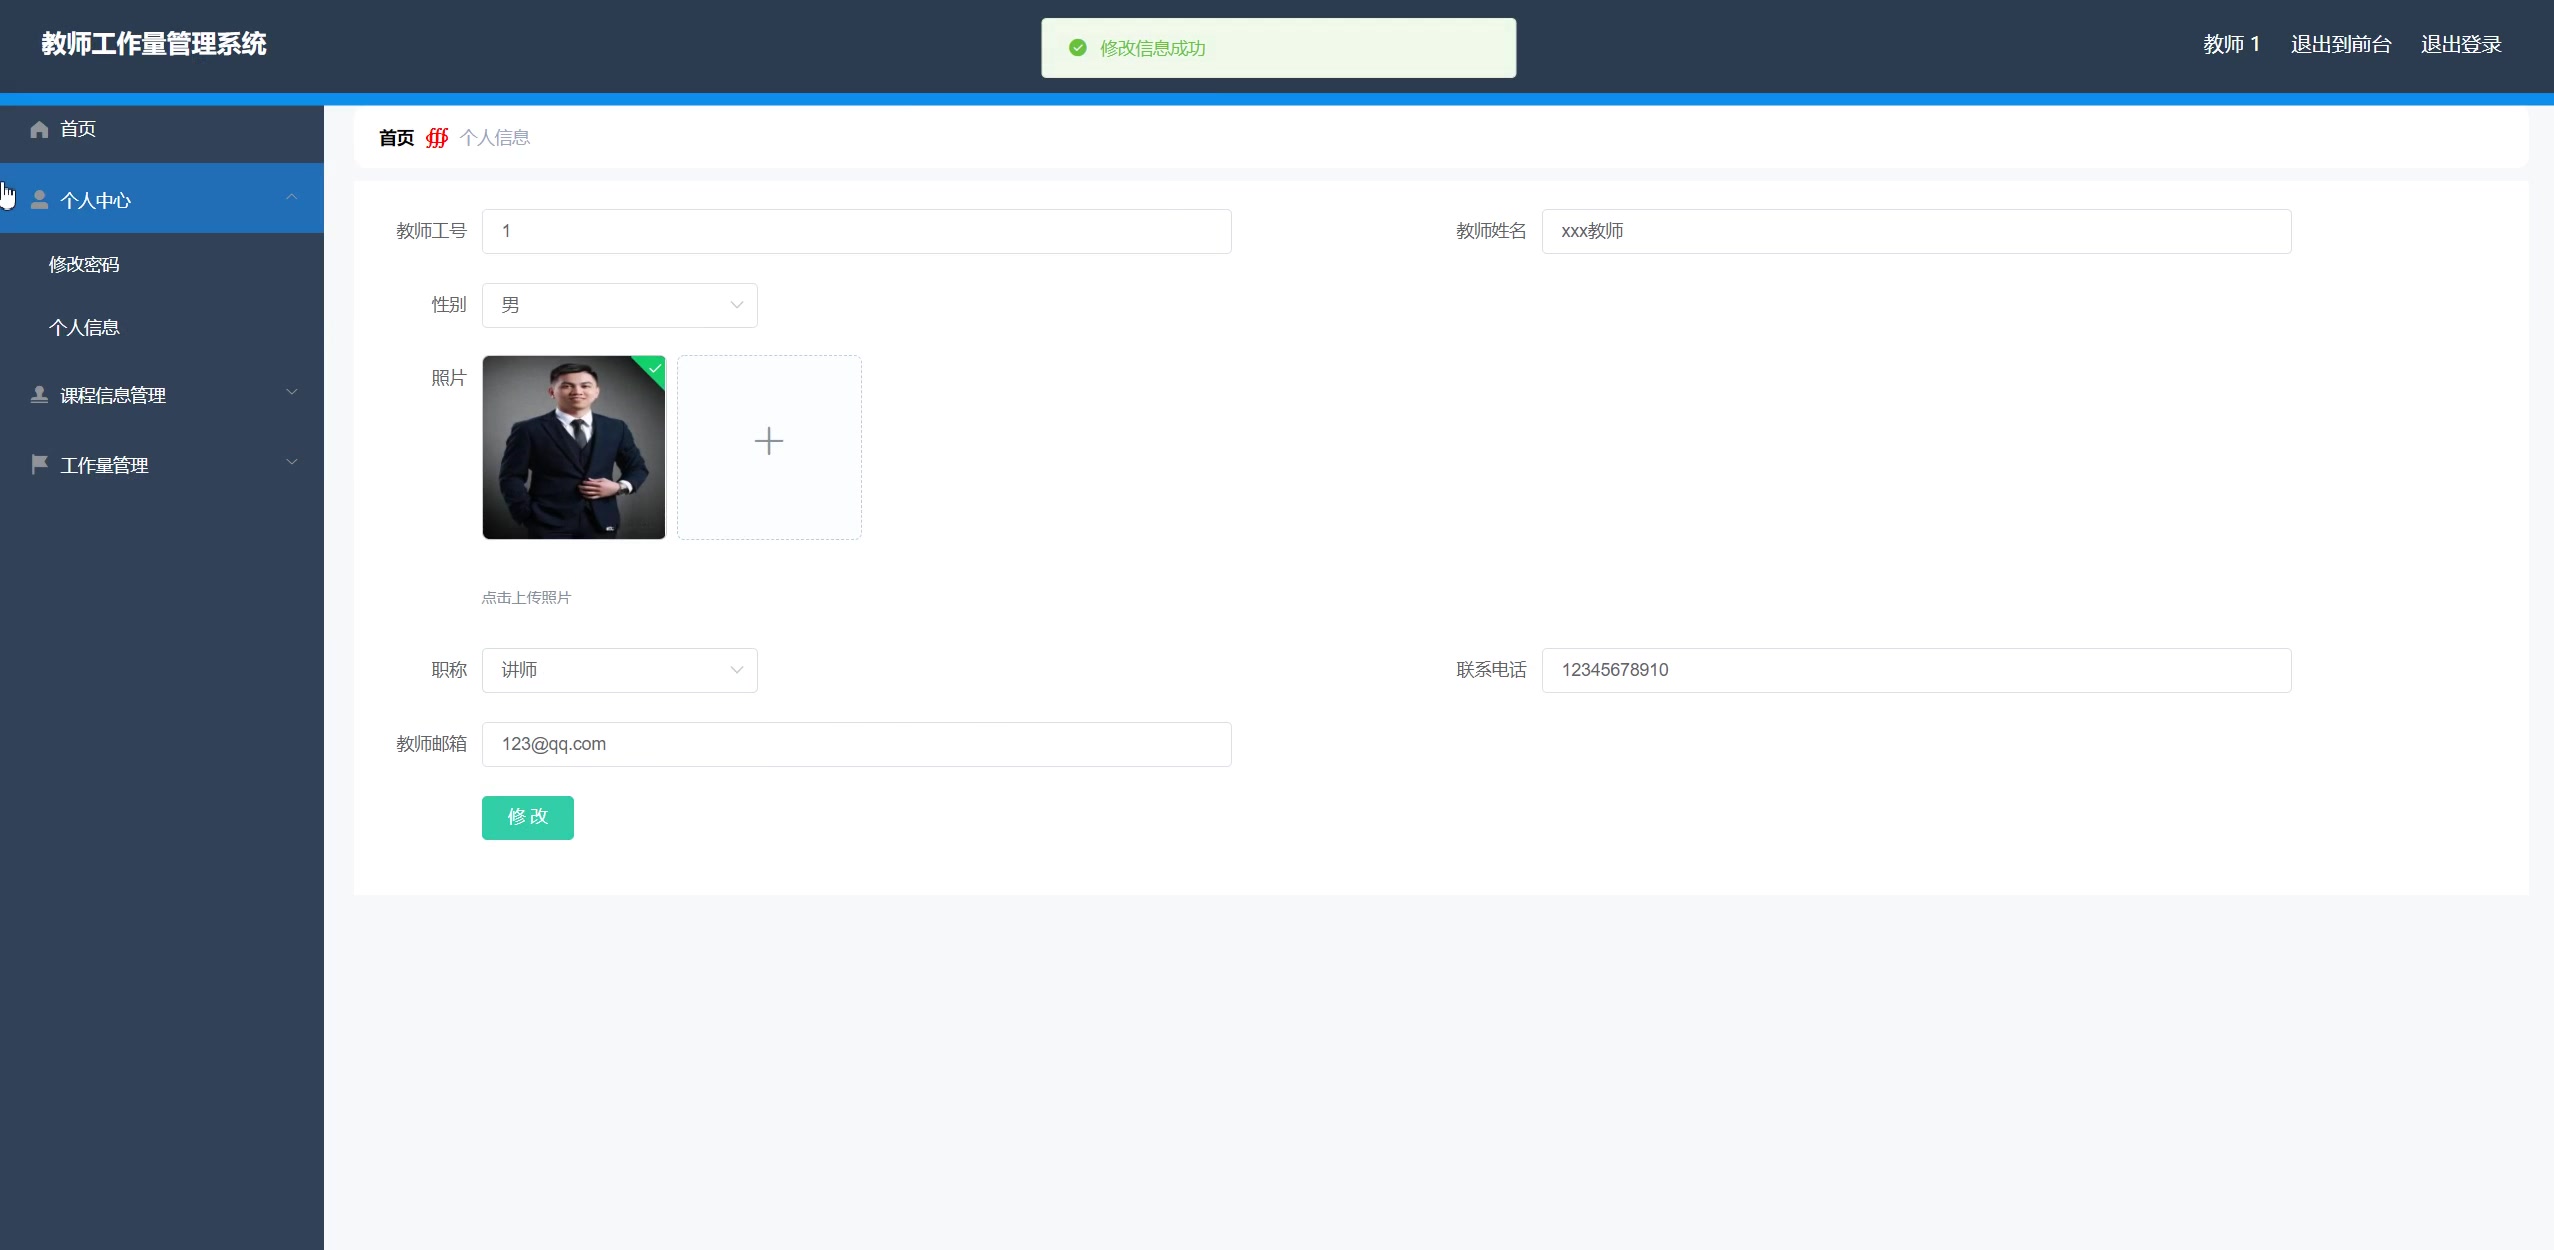Click 退出登录 logout link
Viewport: 2554px width, 1250px height.
tap(2460, 44)
